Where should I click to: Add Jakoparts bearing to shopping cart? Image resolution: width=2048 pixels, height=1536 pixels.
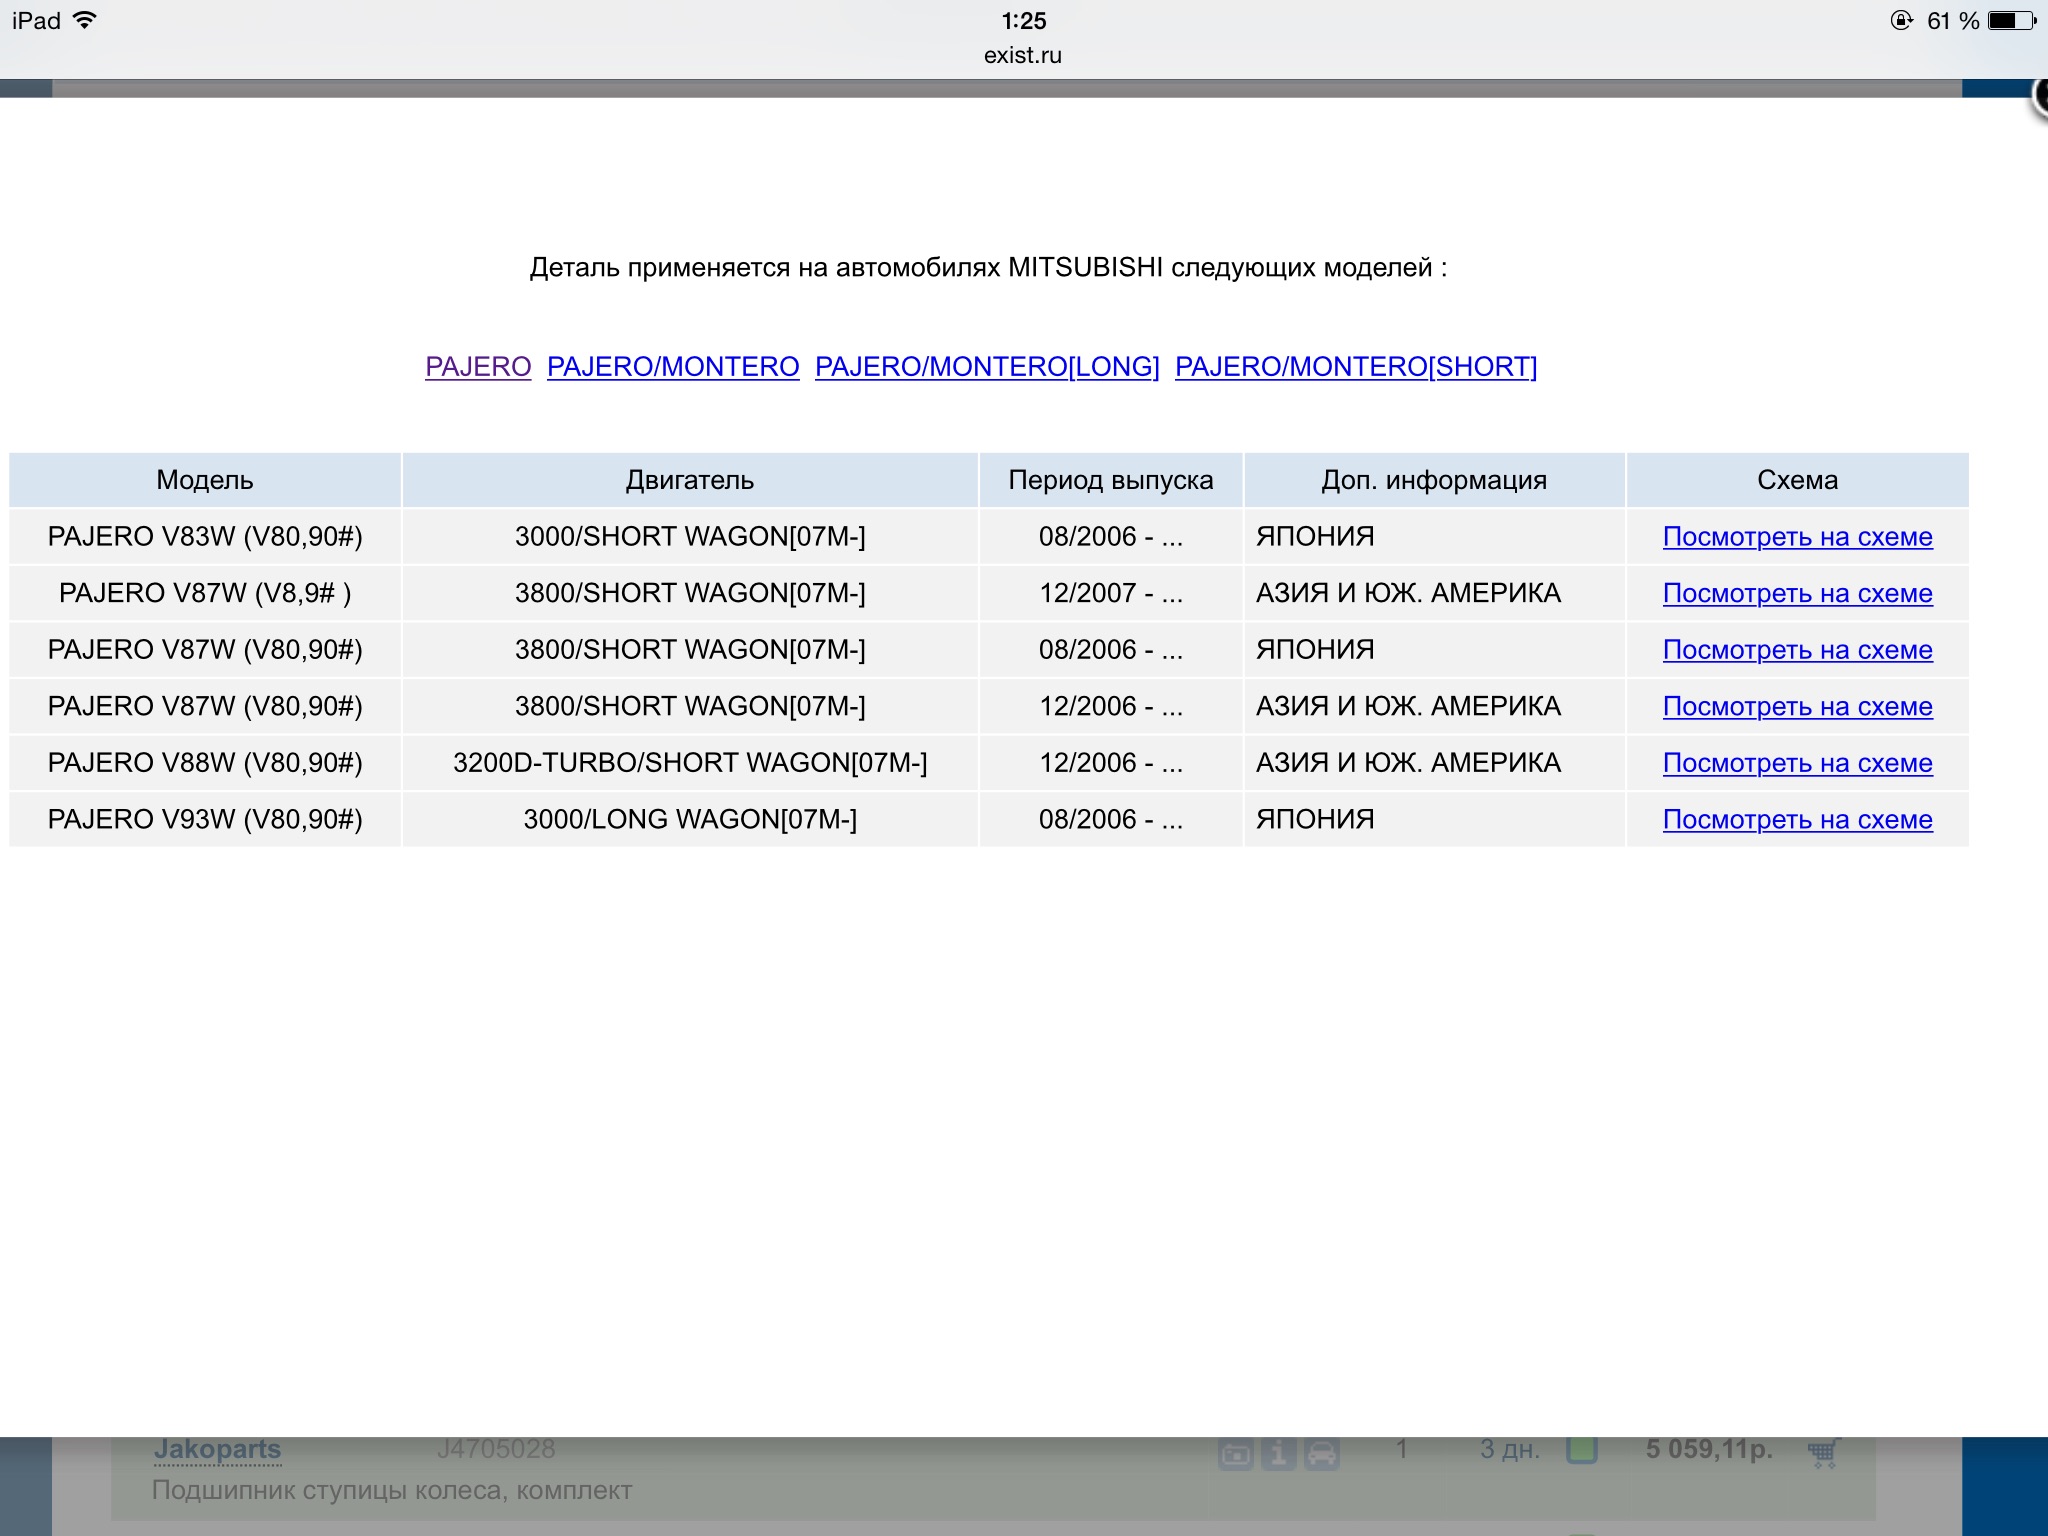[1824, 1452]
